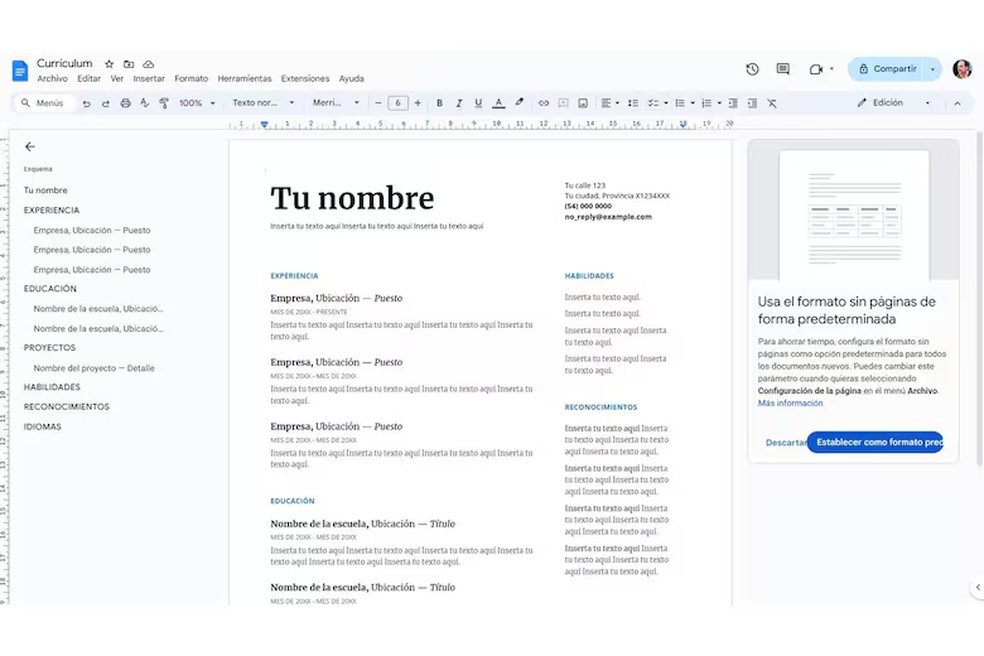Select the paint format roller icon
Image resolution: width=984 pixels, height=656 pixels.
click(164, 103)
